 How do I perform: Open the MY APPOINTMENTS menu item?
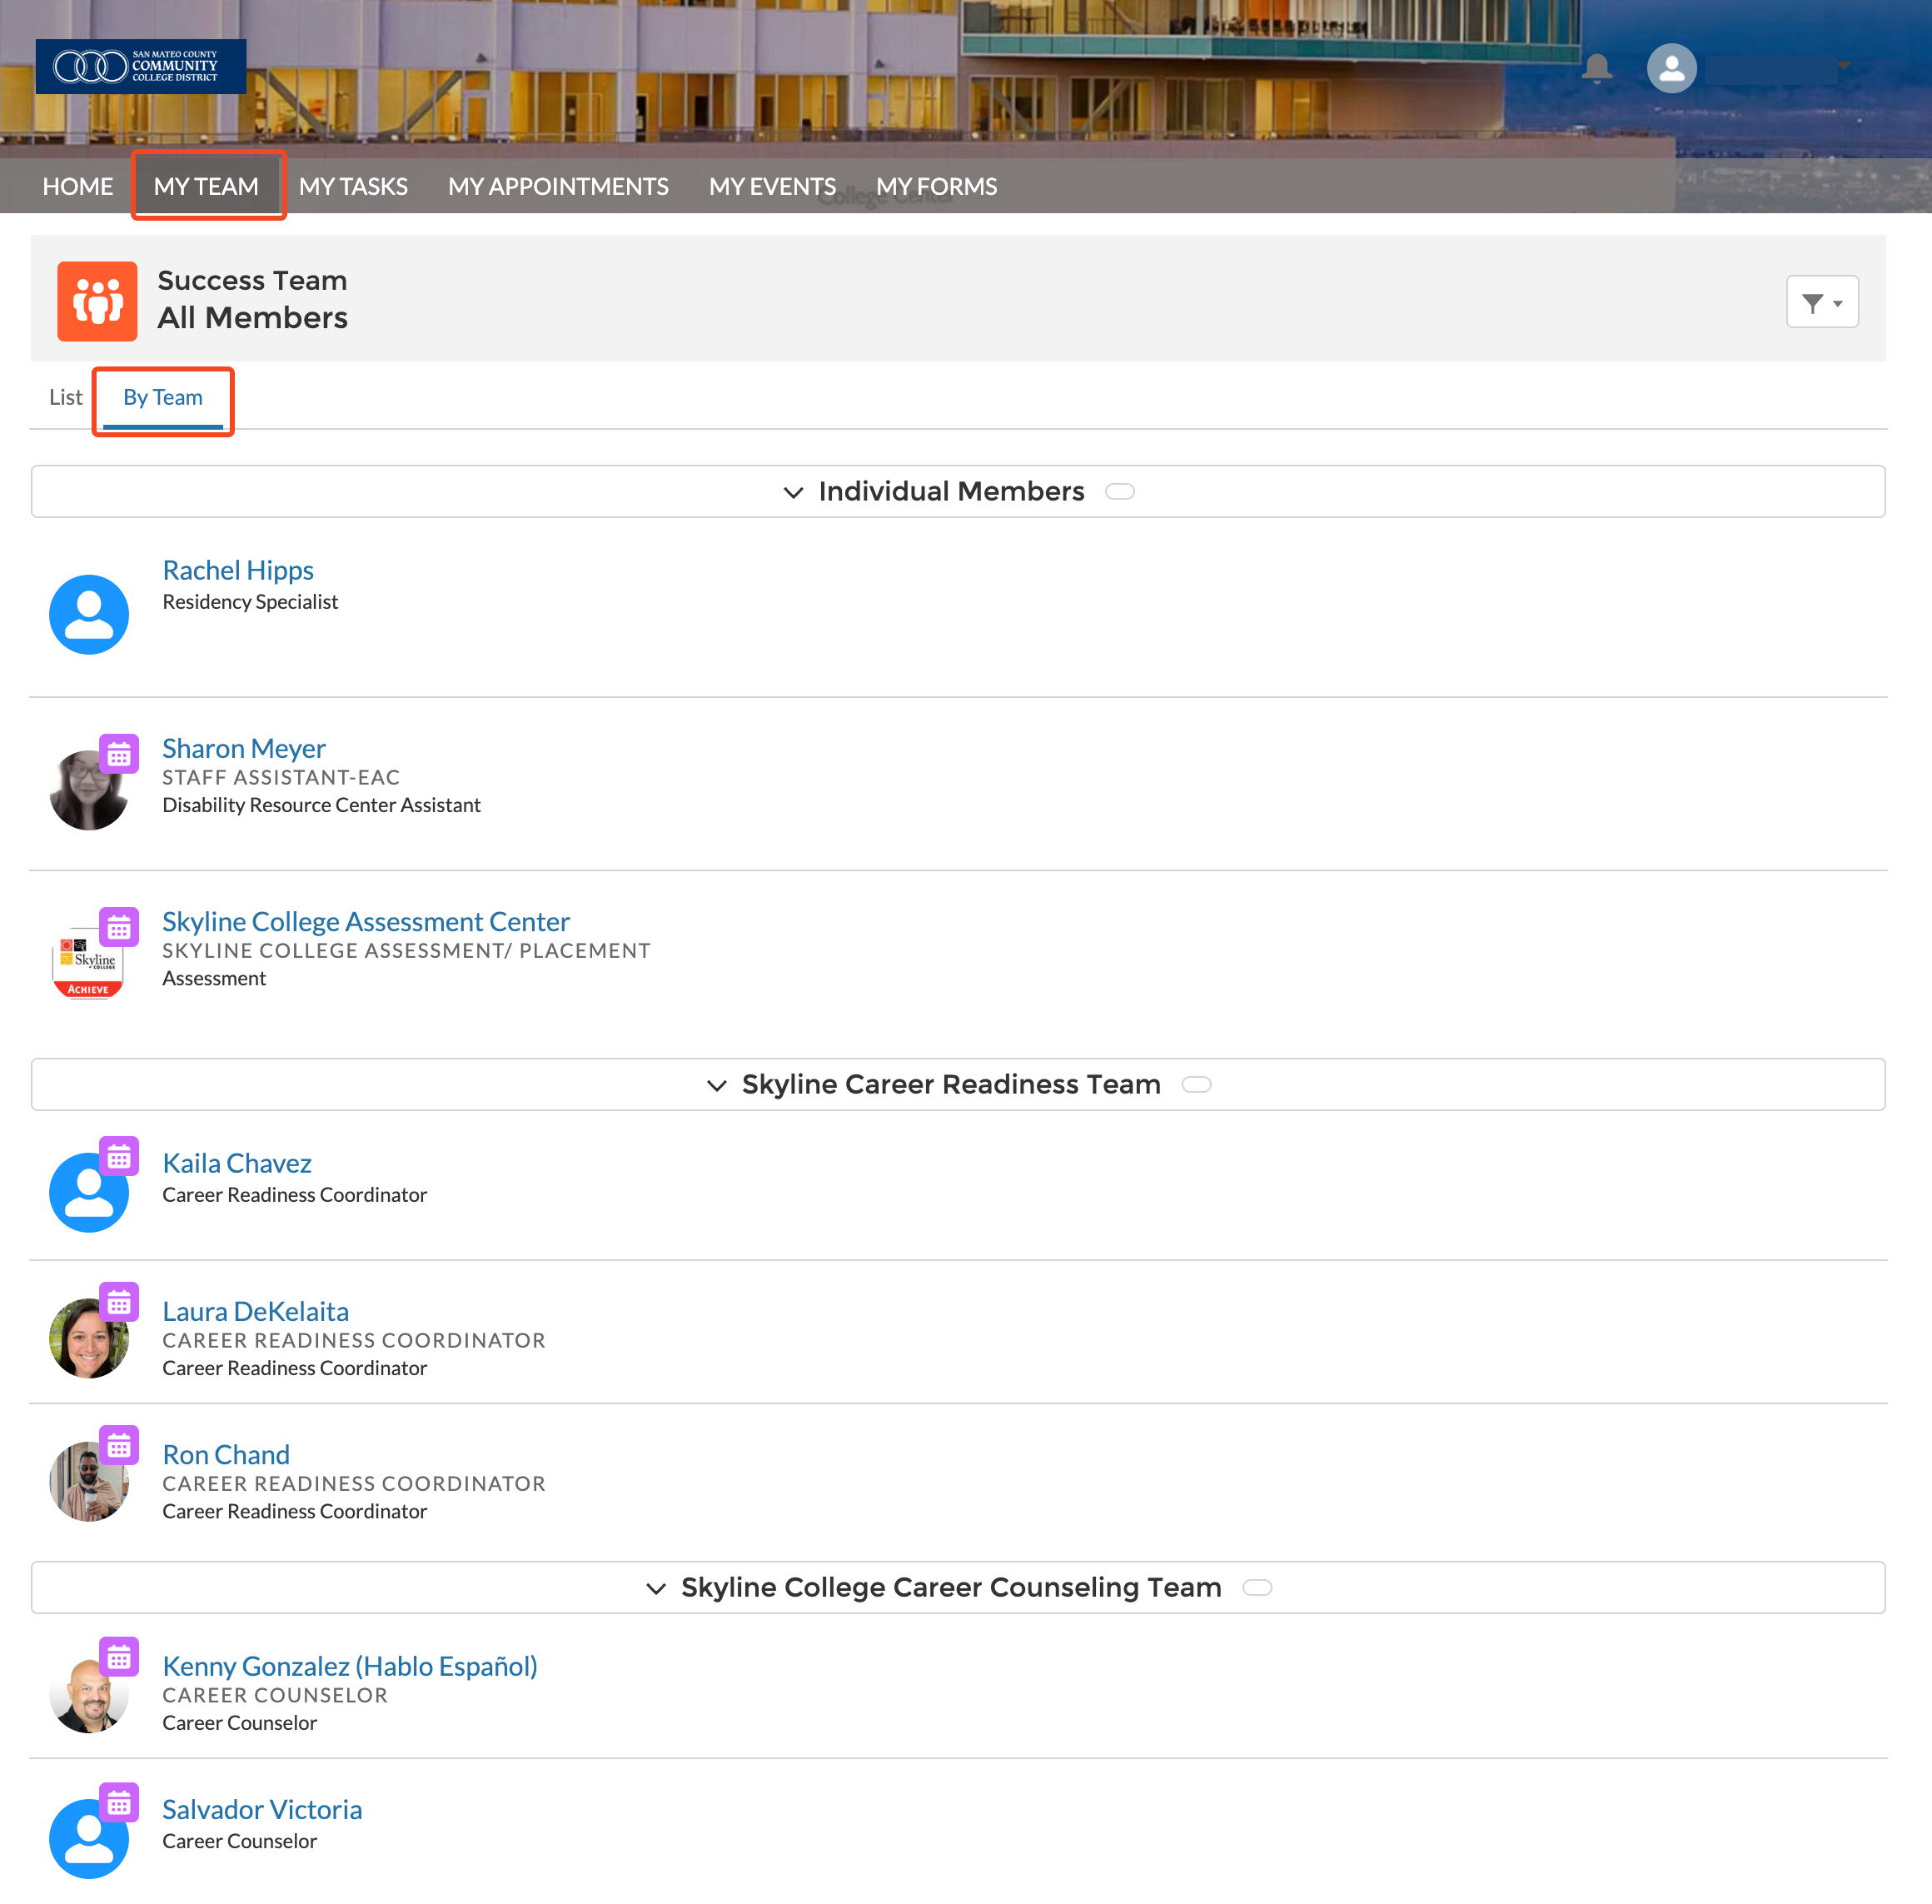point(558,186)
